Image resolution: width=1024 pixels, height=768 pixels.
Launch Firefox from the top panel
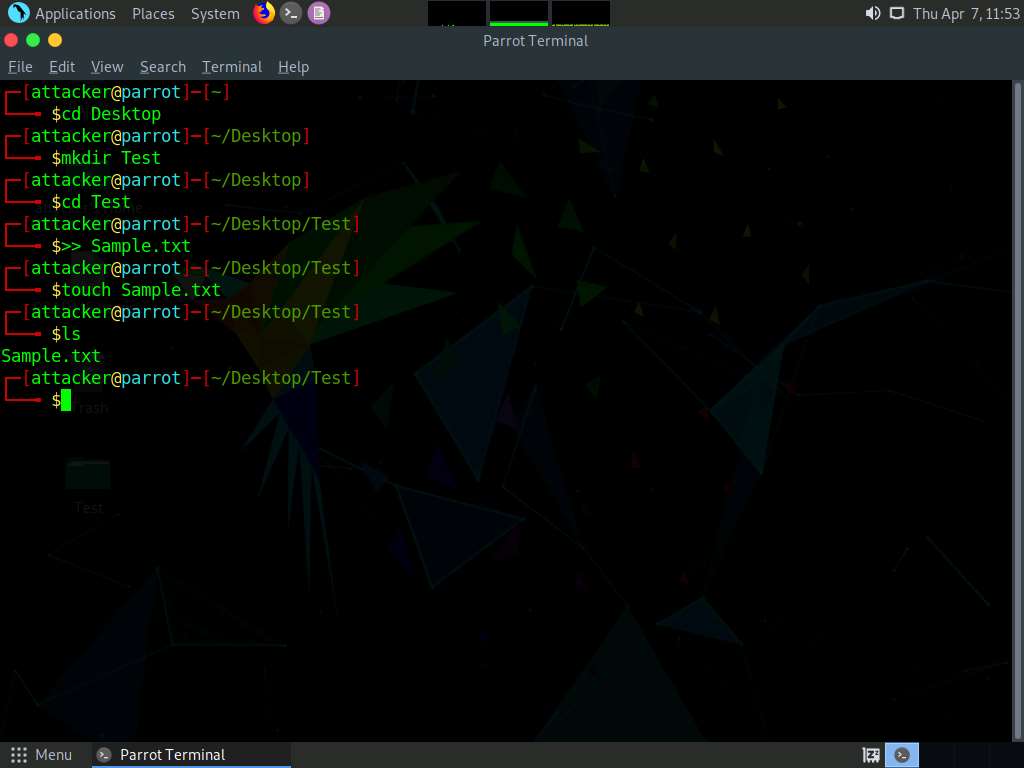[264, 13]
